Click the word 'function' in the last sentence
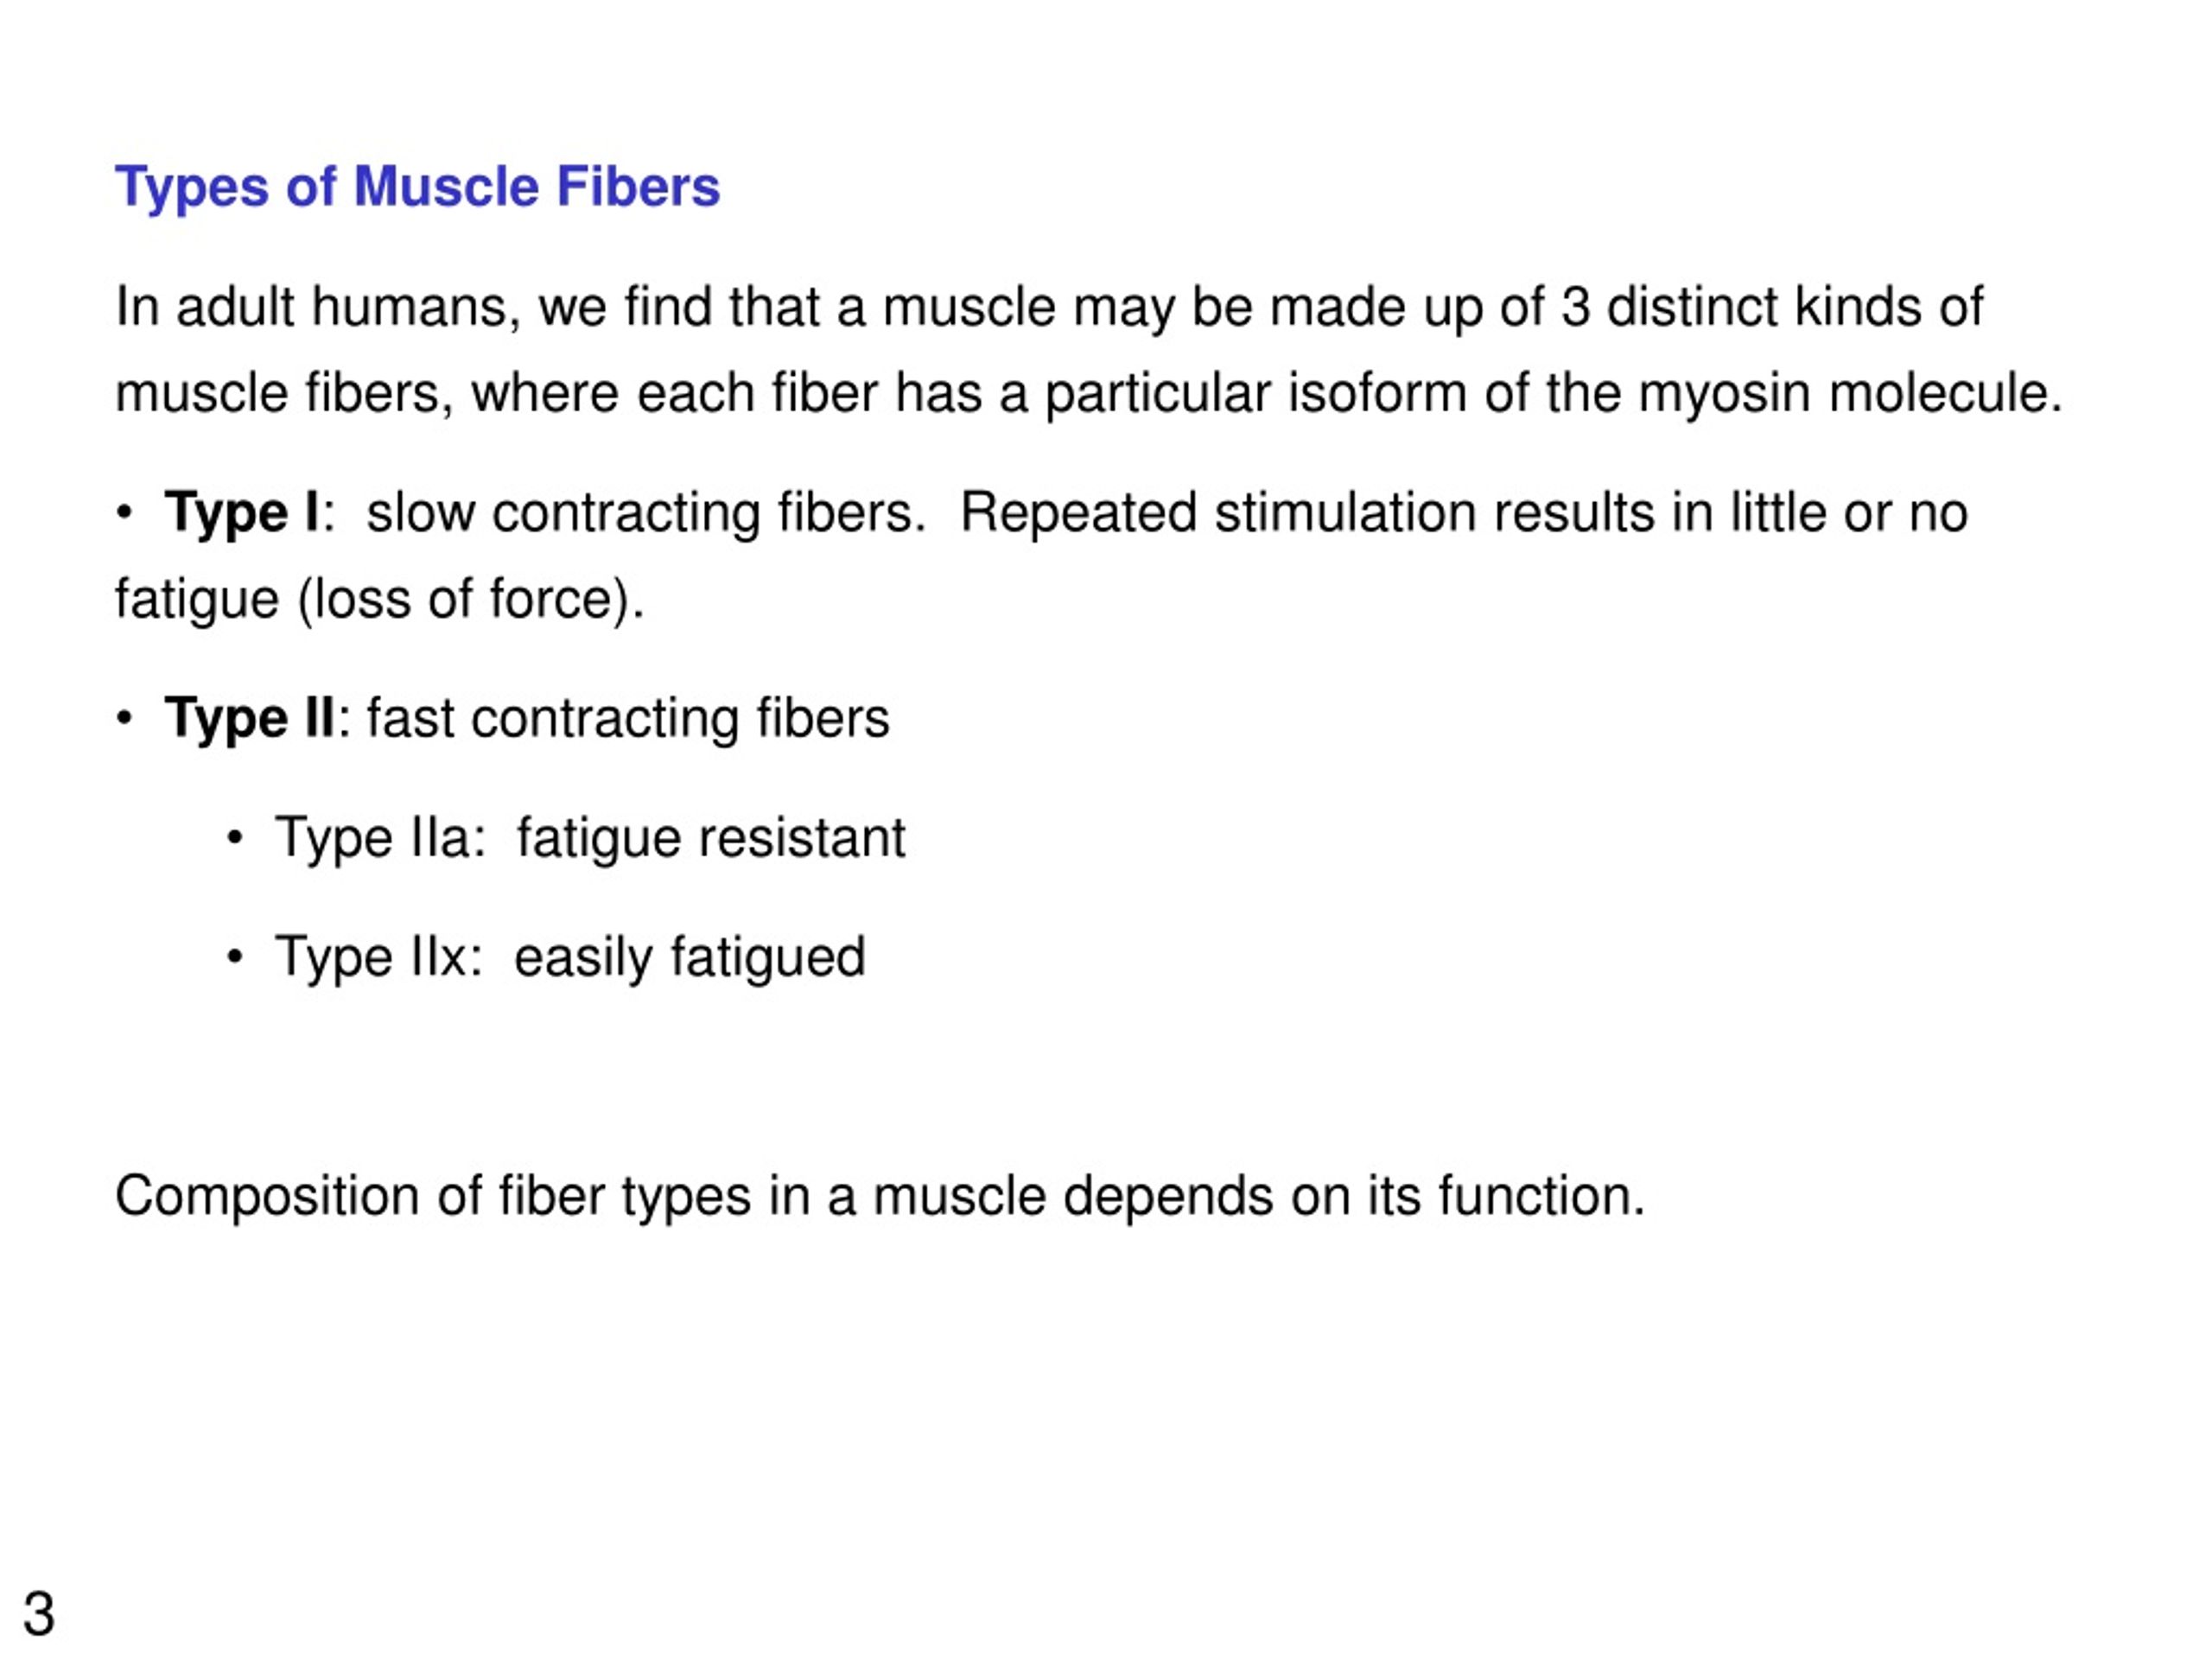Image resolution: width=2212 pixels, height=1659 pixels. coord(1532,1196)
